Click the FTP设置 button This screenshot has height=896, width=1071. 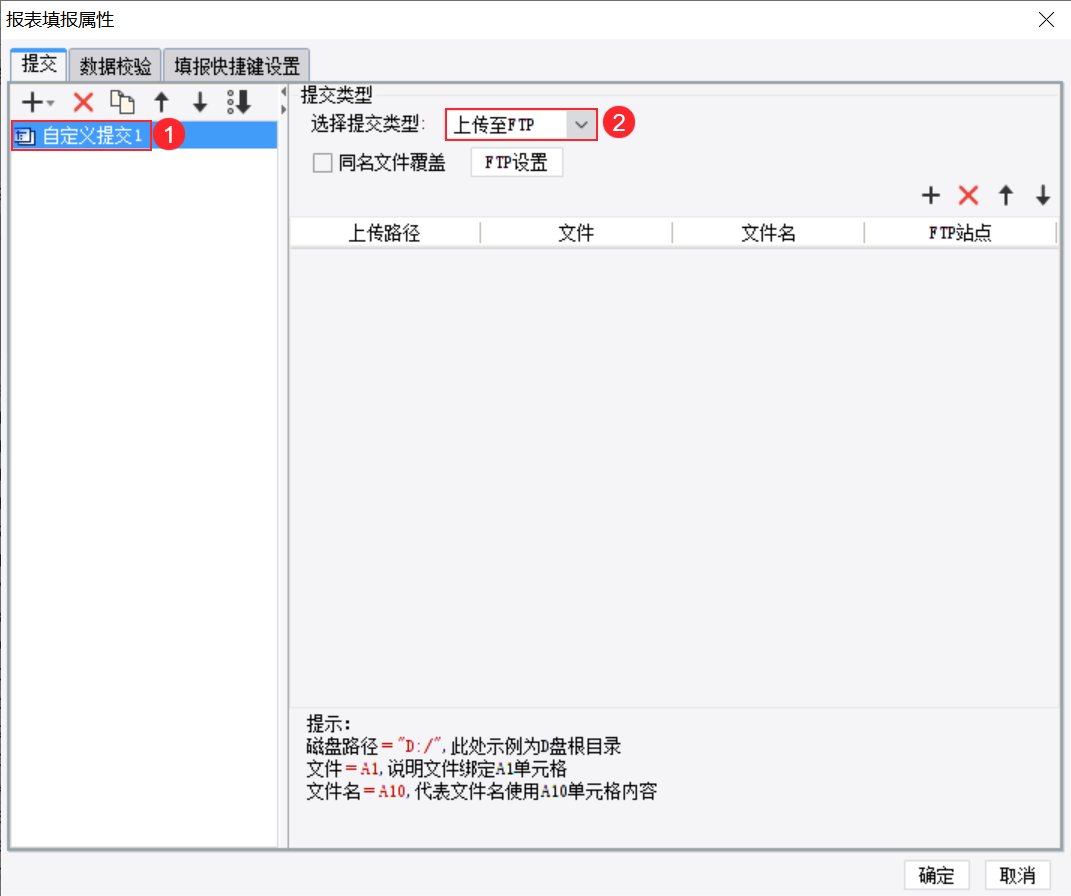click(516, 163)
